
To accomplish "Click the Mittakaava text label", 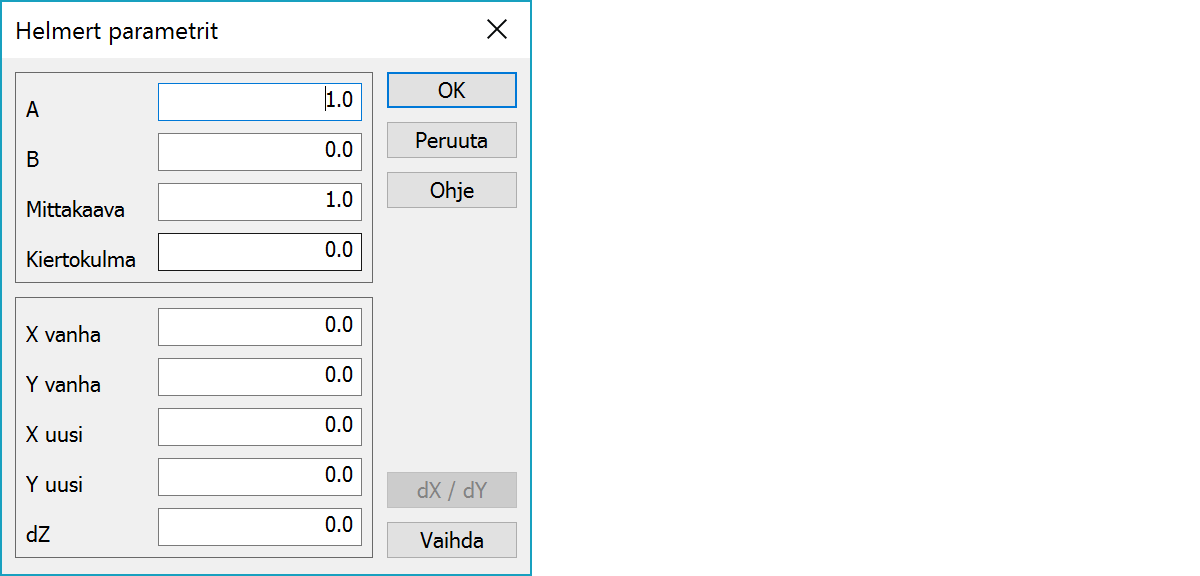I will point(76,211).
